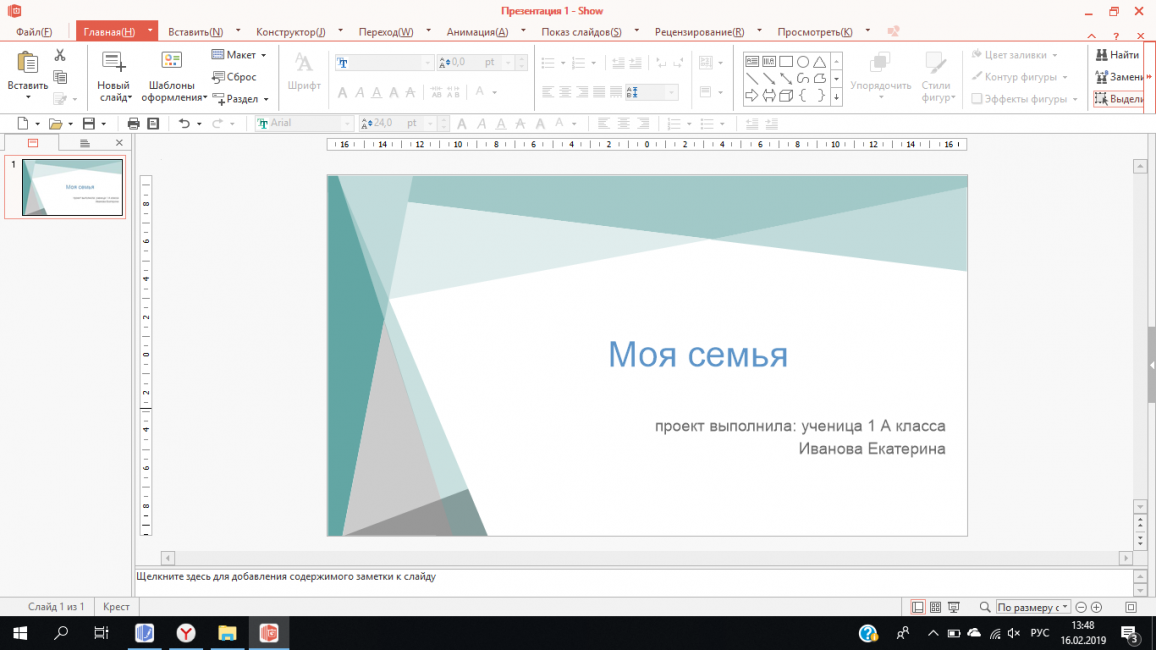Image resolution: width=1156 pixels, height=650 pixels.
Task: Click the Cut scissors icon
Action: 60,55
